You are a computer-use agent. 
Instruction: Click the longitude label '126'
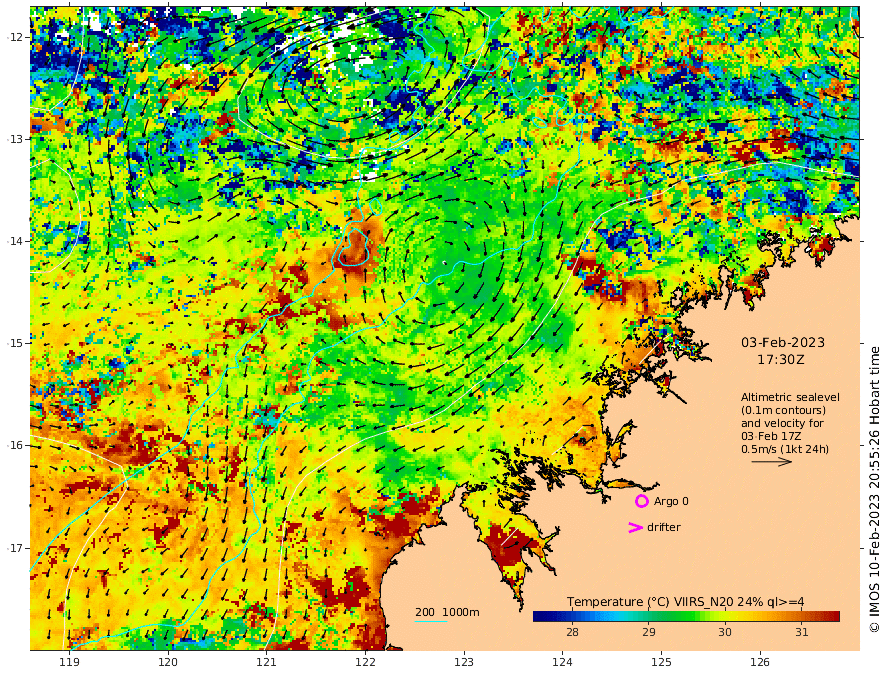[x=760, y=663]
